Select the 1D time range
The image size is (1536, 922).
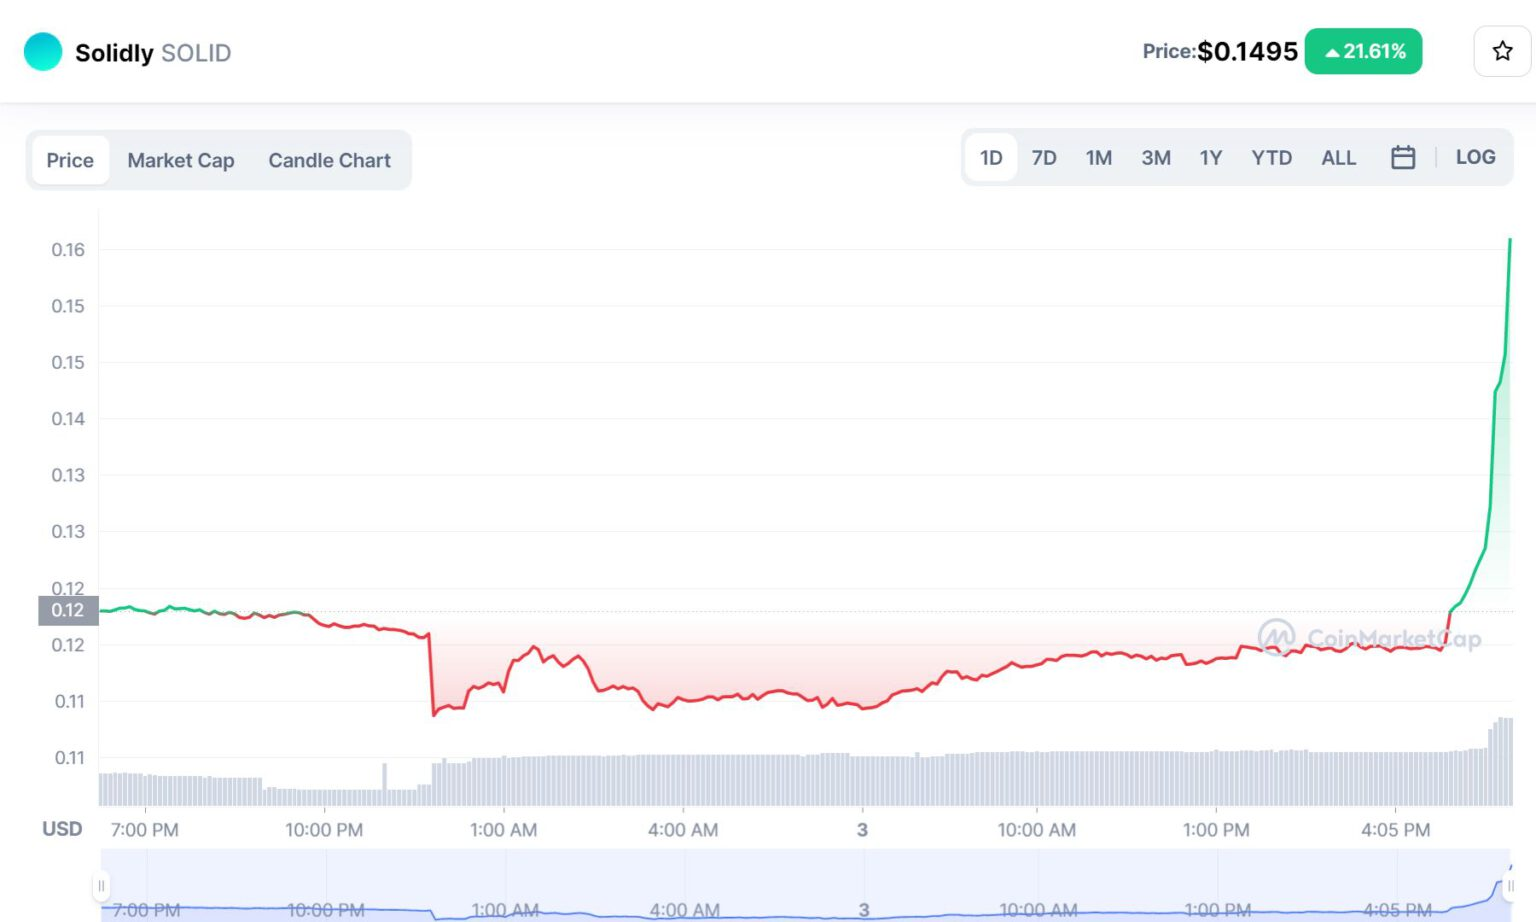[x=990, y=158]
